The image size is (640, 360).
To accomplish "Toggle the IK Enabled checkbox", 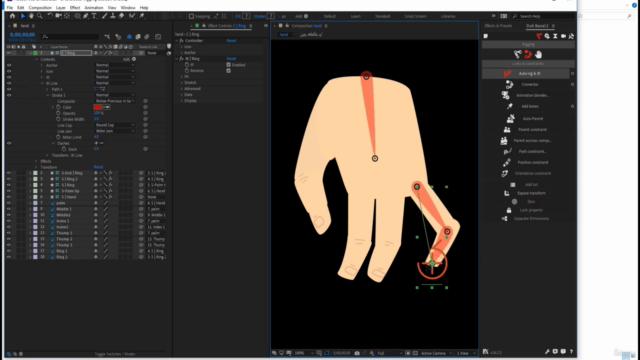I will [x=229, y=65].
